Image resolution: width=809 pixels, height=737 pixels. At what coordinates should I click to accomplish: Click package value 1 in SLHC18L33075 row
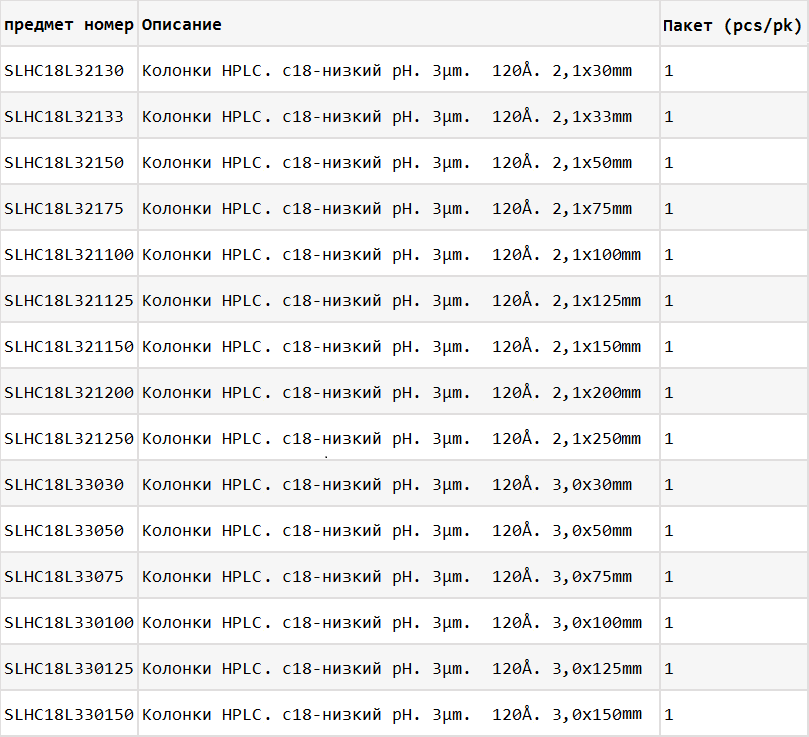[669, 576]
